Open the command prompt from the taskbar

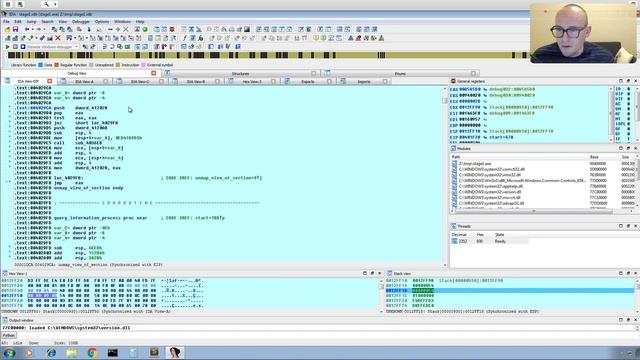(x=113, y=353)
